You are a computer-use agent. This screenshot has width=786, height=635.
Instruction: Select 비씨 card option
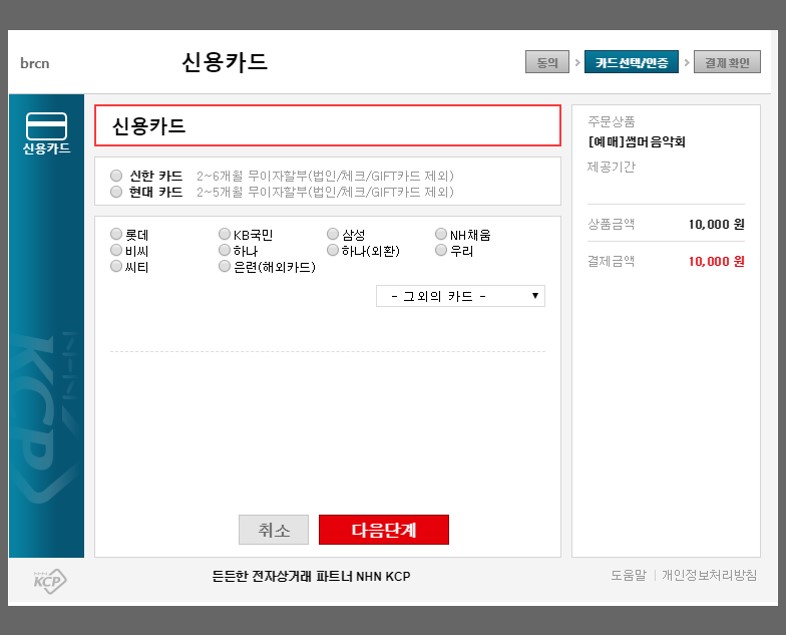tap(117, 251)
